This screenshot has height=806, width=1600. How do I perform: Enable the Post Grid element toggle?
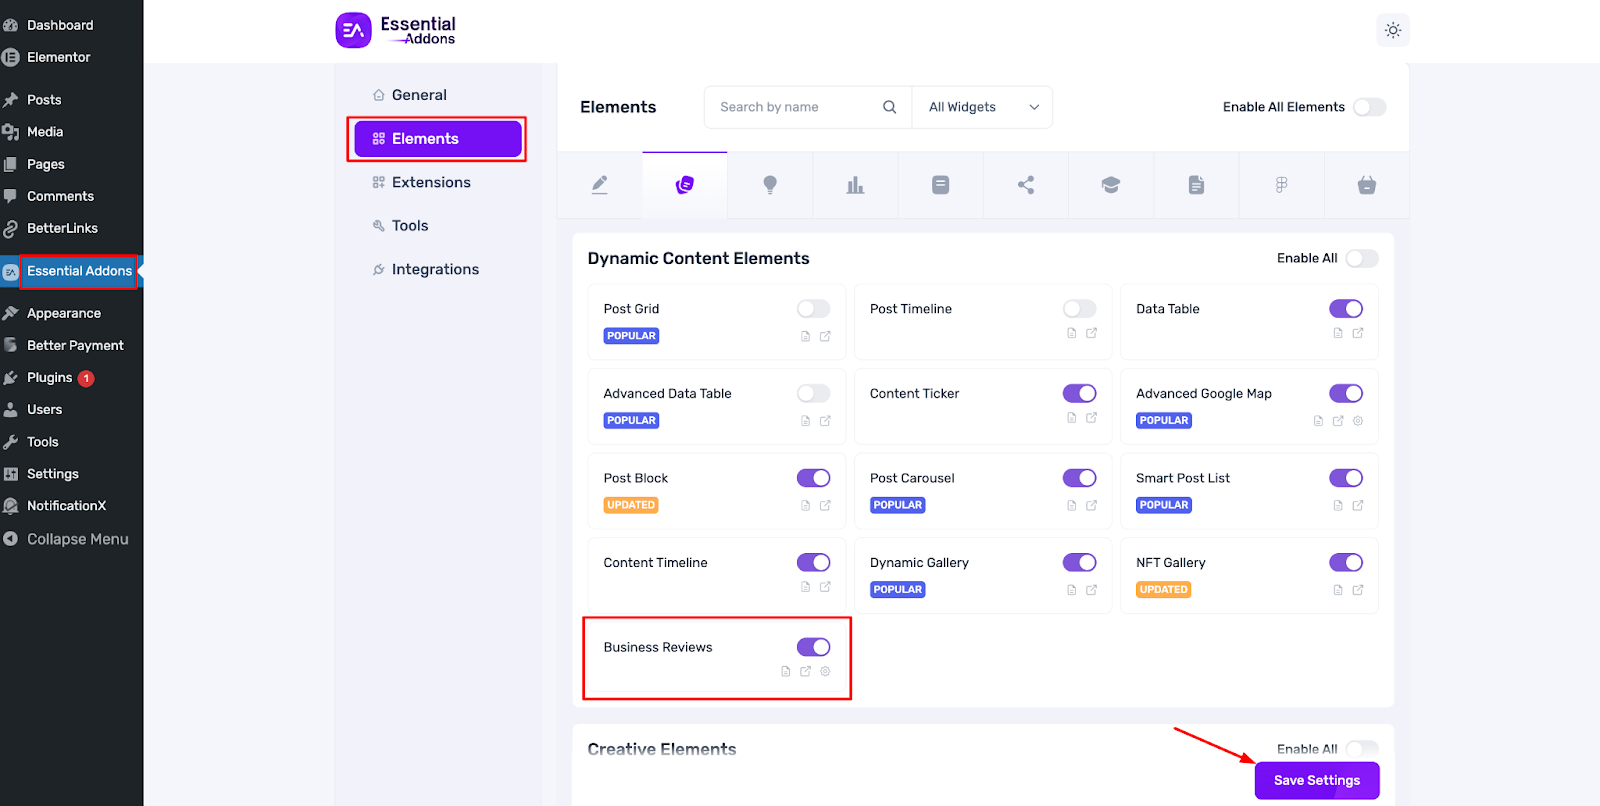813,309
